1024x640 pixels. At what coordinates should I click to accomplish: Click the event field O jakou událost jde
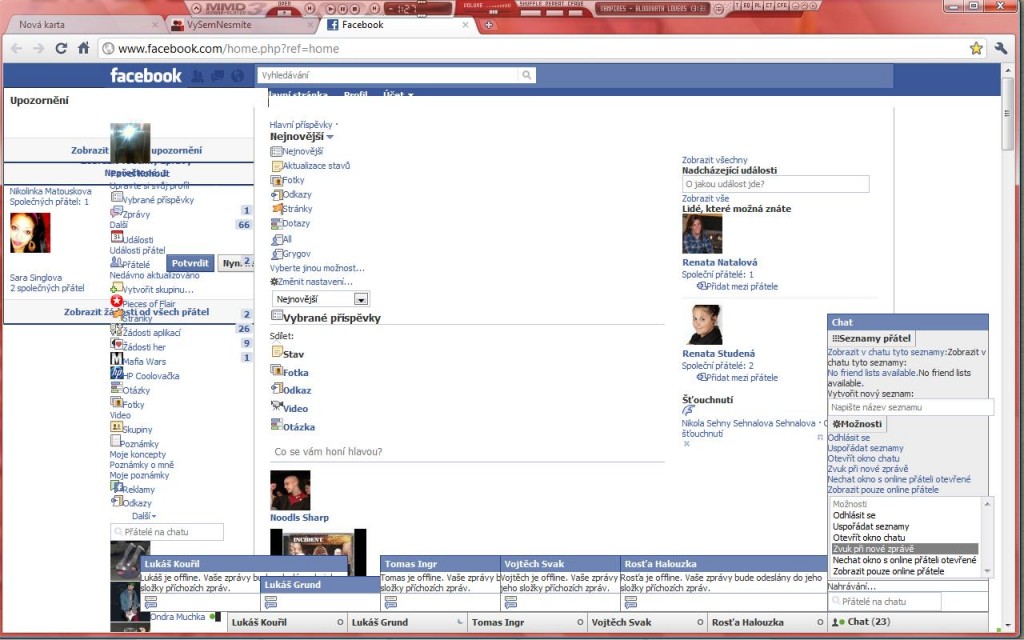pos(775,184)
